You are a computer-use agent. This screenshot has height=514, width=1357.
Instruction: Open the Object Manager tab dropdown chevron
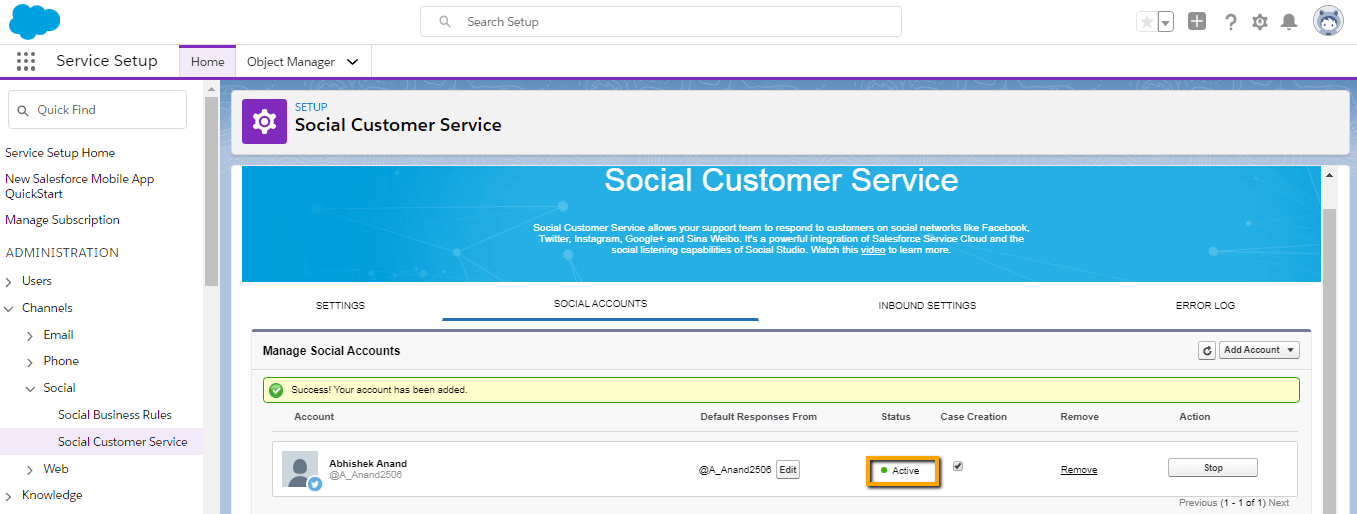coord(352,62)
